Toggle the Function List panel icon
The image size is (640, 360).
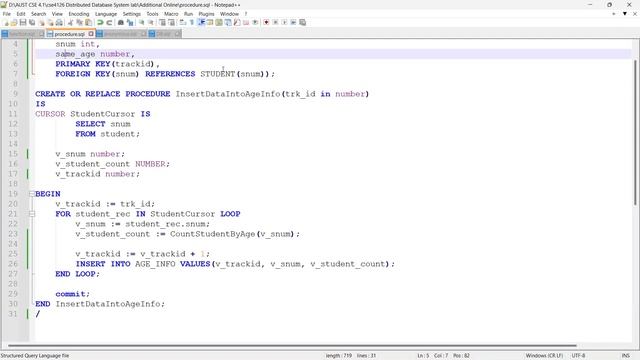coord(237,22)
